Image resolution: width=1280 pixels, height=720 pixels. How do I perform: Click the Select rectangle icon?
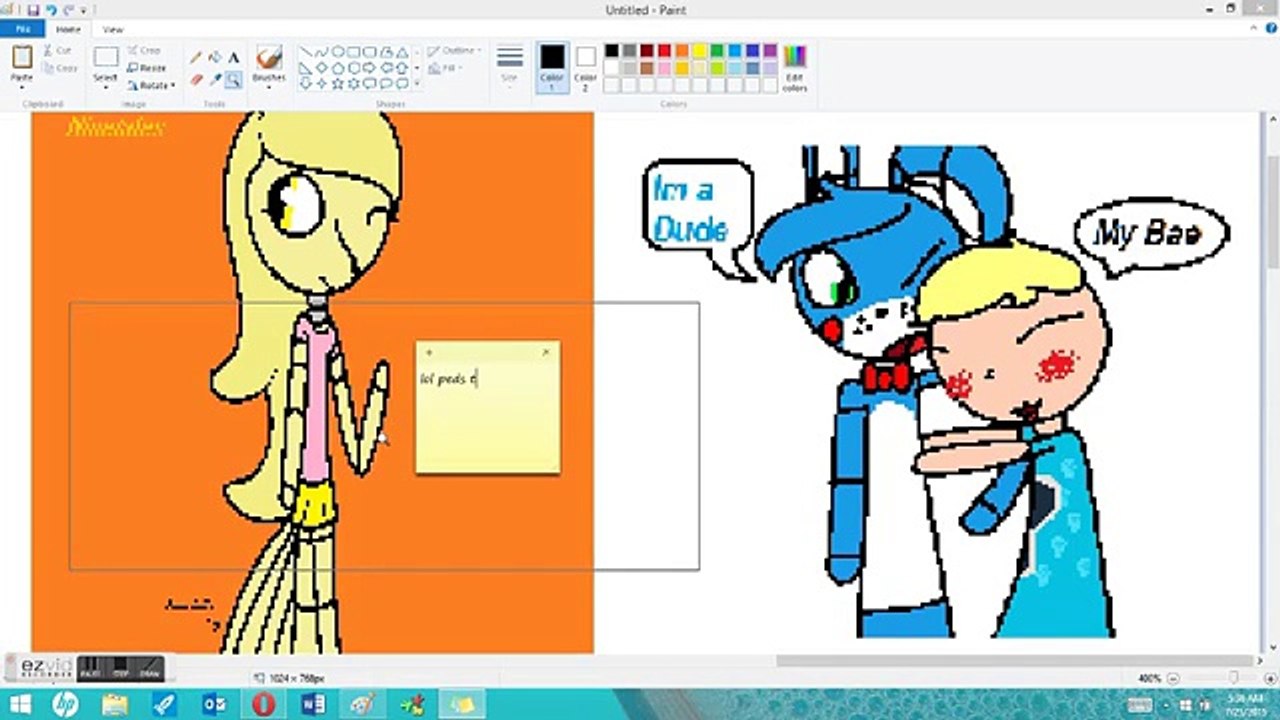pyautogui.click(x=106, y=57)
